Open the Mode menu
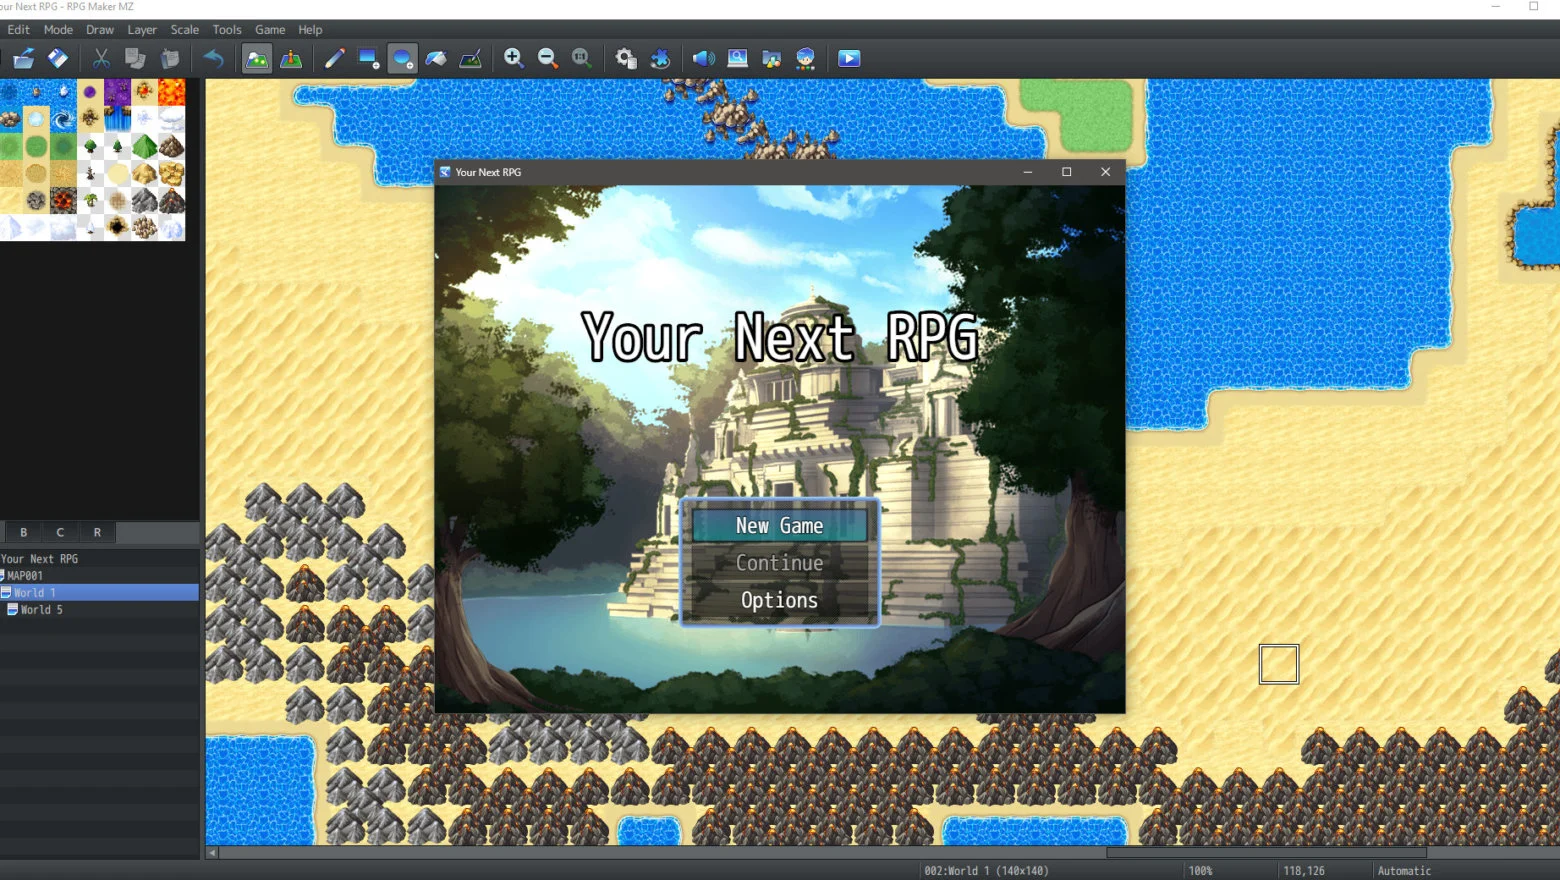The image size is (1560, 880). (58, 30)
